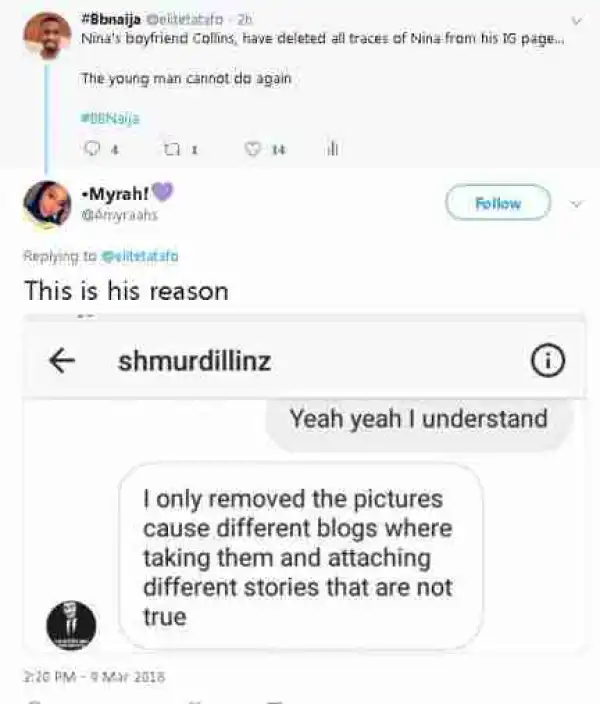Viewport: 600px width, 704px height.
Task: Click the info icon in the chat header
Action: point(546,362)
